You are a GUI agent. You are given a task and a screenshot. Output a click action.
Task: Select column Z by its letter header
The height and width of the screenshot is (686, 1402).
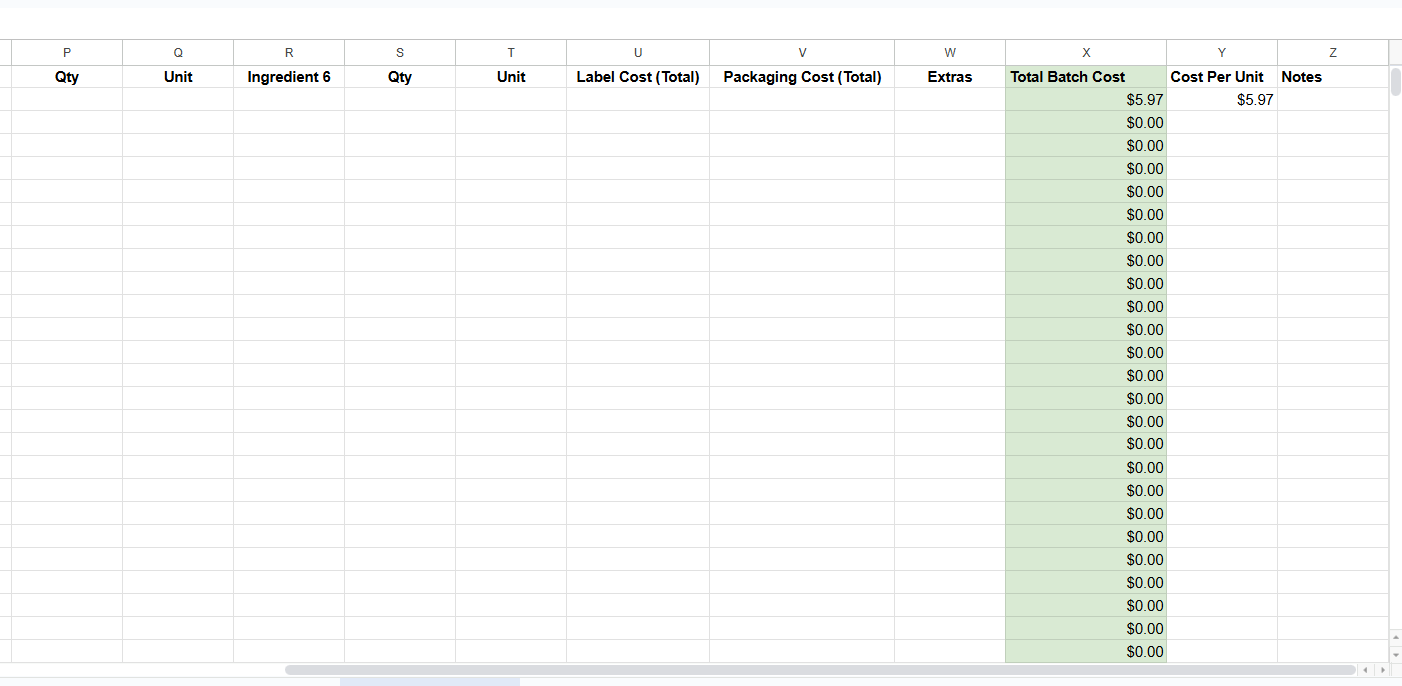(1332, 53)
